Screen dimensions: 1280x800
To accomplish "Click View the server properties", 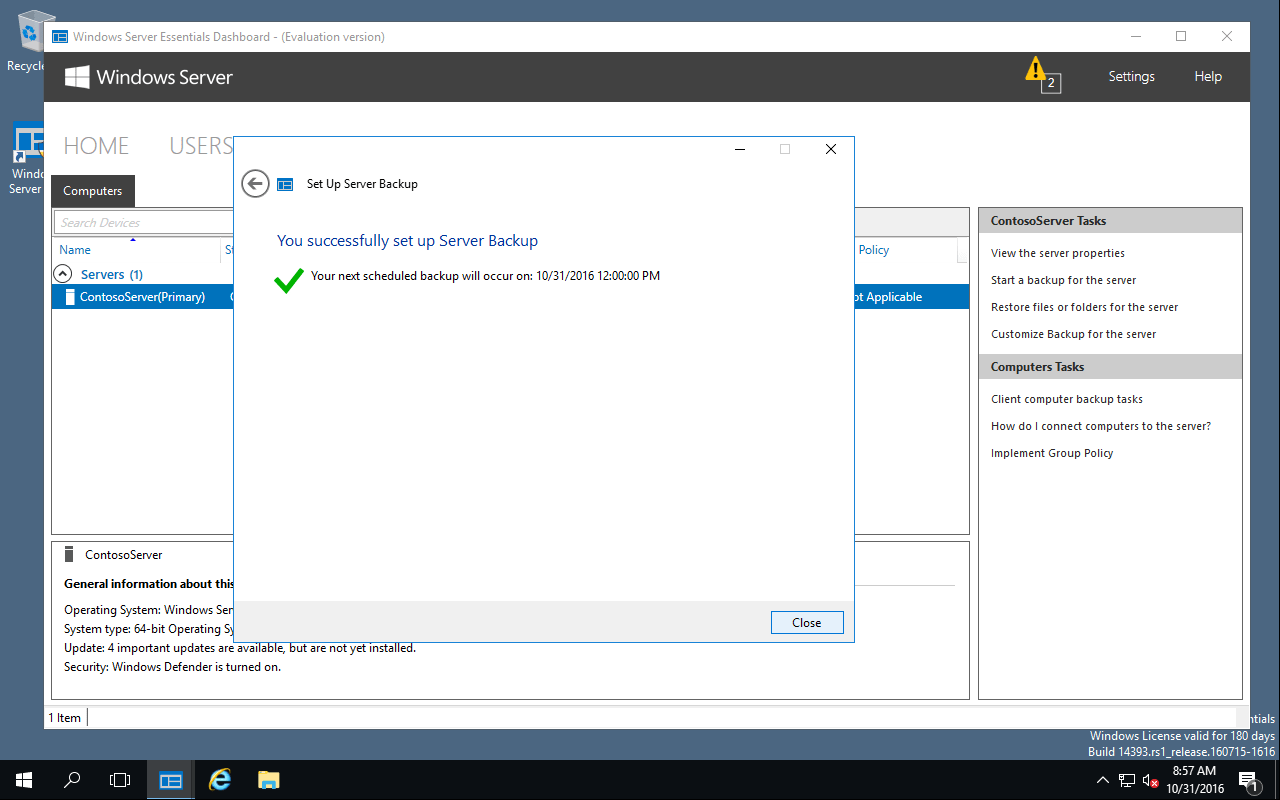I will coord(1058,253).
